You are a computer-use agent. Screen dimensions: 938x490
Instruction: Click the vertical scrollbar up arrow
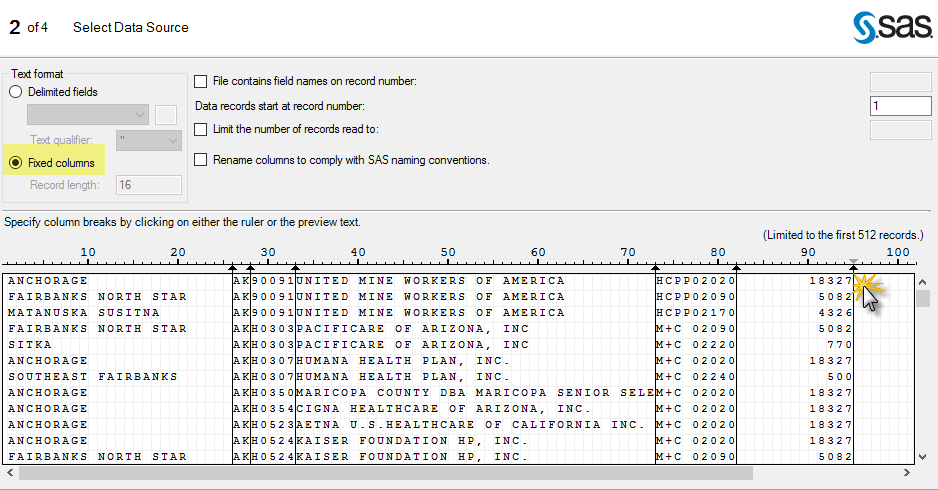(922, 282)
